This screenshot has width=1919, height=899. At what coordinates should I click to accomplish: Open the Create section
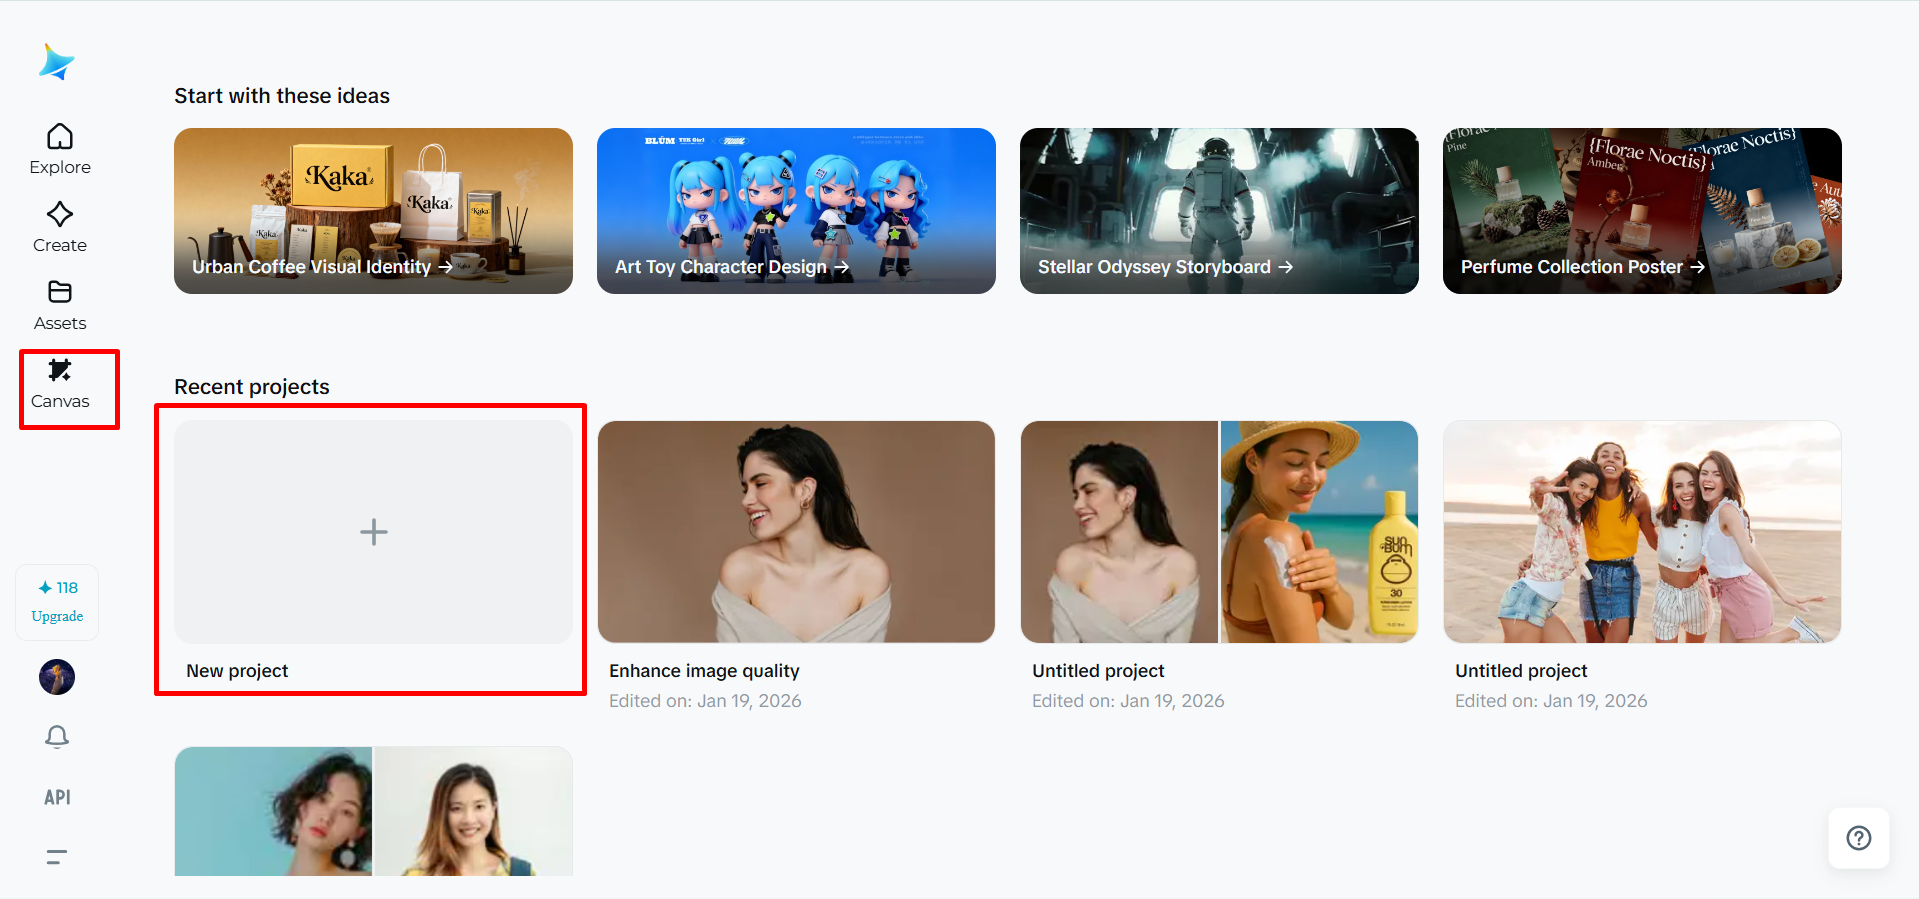coord(60,227)
